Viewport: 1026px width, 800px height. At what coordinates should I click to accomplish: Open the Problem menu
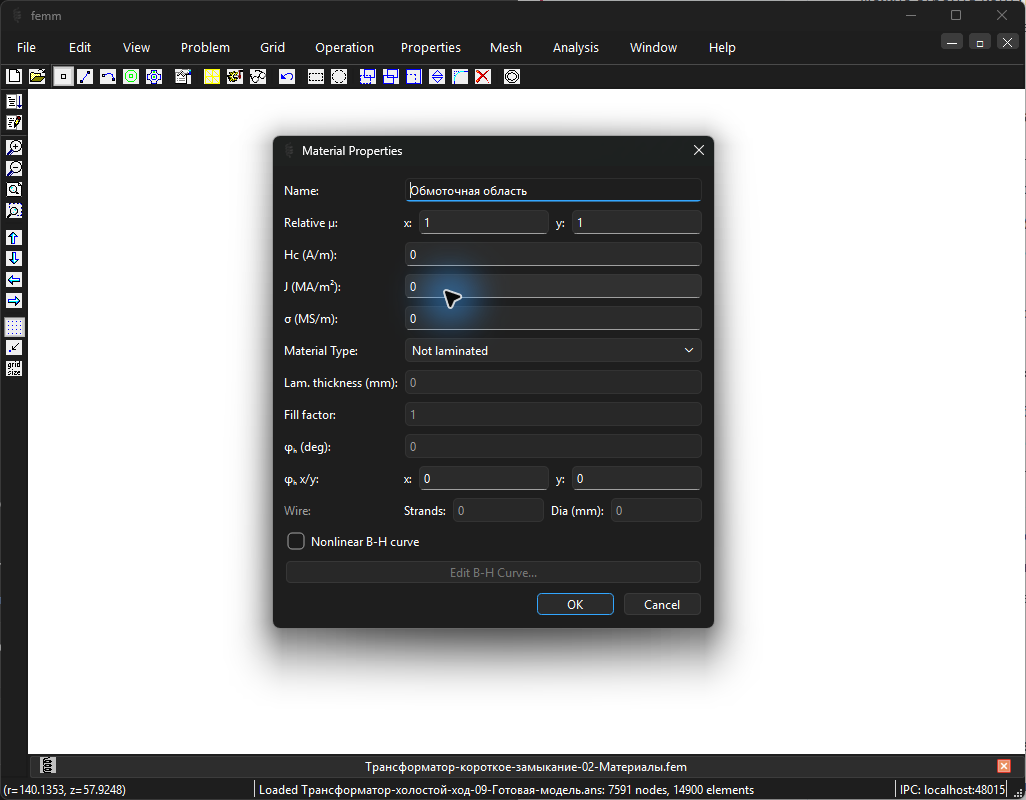click(205, 48)
